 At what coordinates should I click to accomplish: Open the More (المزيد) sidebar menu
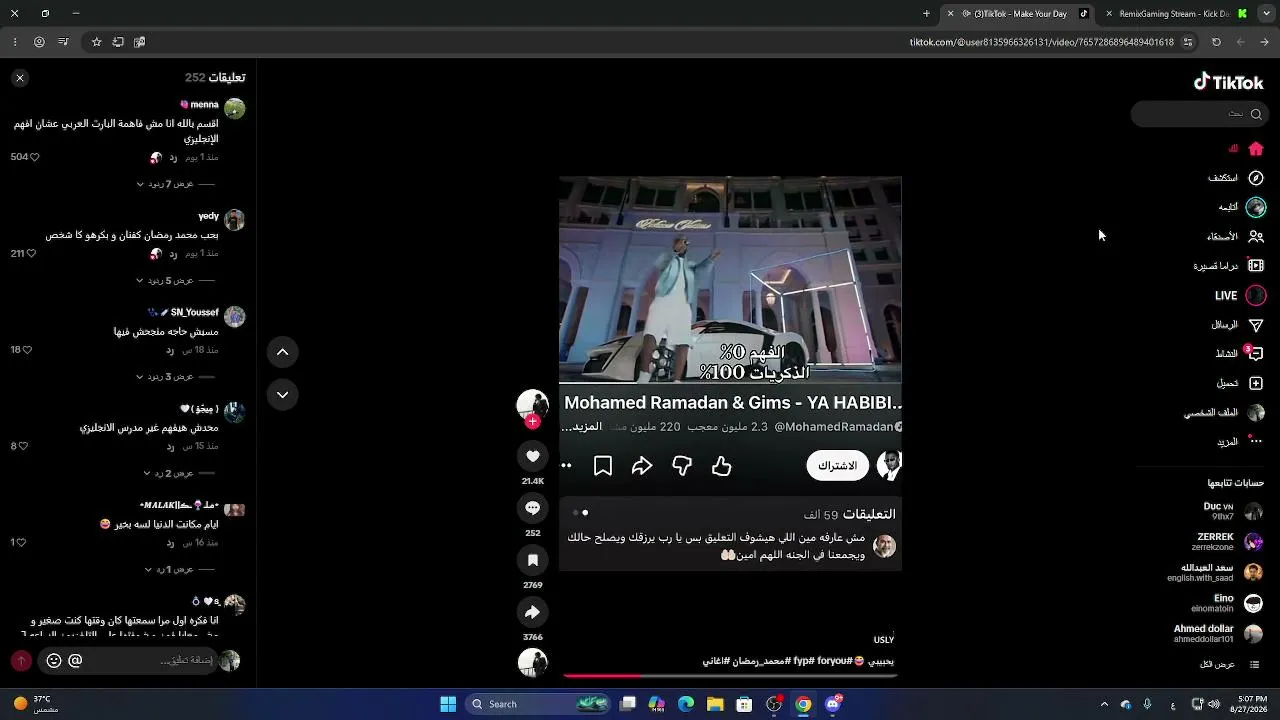[1256, 442]
